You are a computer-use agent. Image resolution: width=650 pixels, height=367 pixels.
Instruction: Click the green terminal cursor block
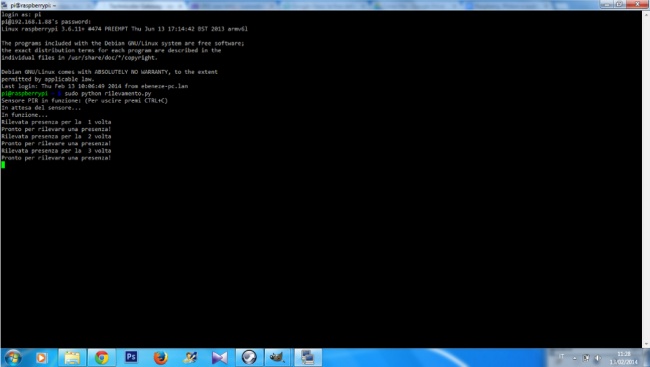pos(3,165)
